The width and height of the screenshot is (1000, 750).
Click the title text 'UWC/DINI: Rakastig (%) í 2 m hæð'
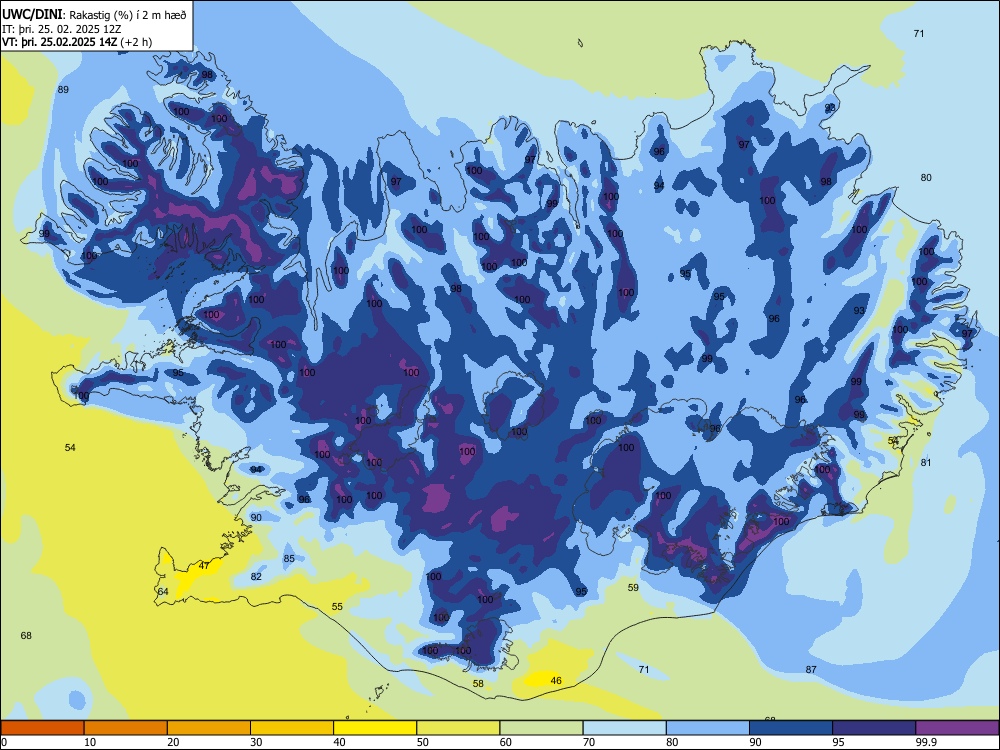[94, 15]
